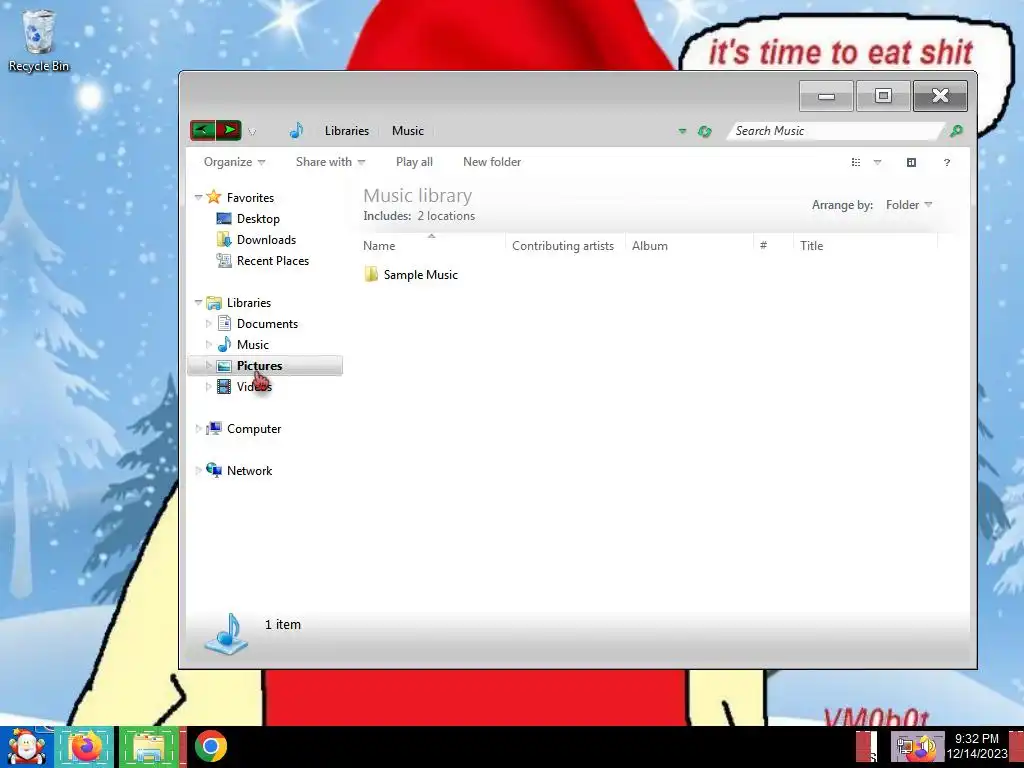Click the Help question mark icon
This screenshot has height=768, width=1024.
click(947, 163)
